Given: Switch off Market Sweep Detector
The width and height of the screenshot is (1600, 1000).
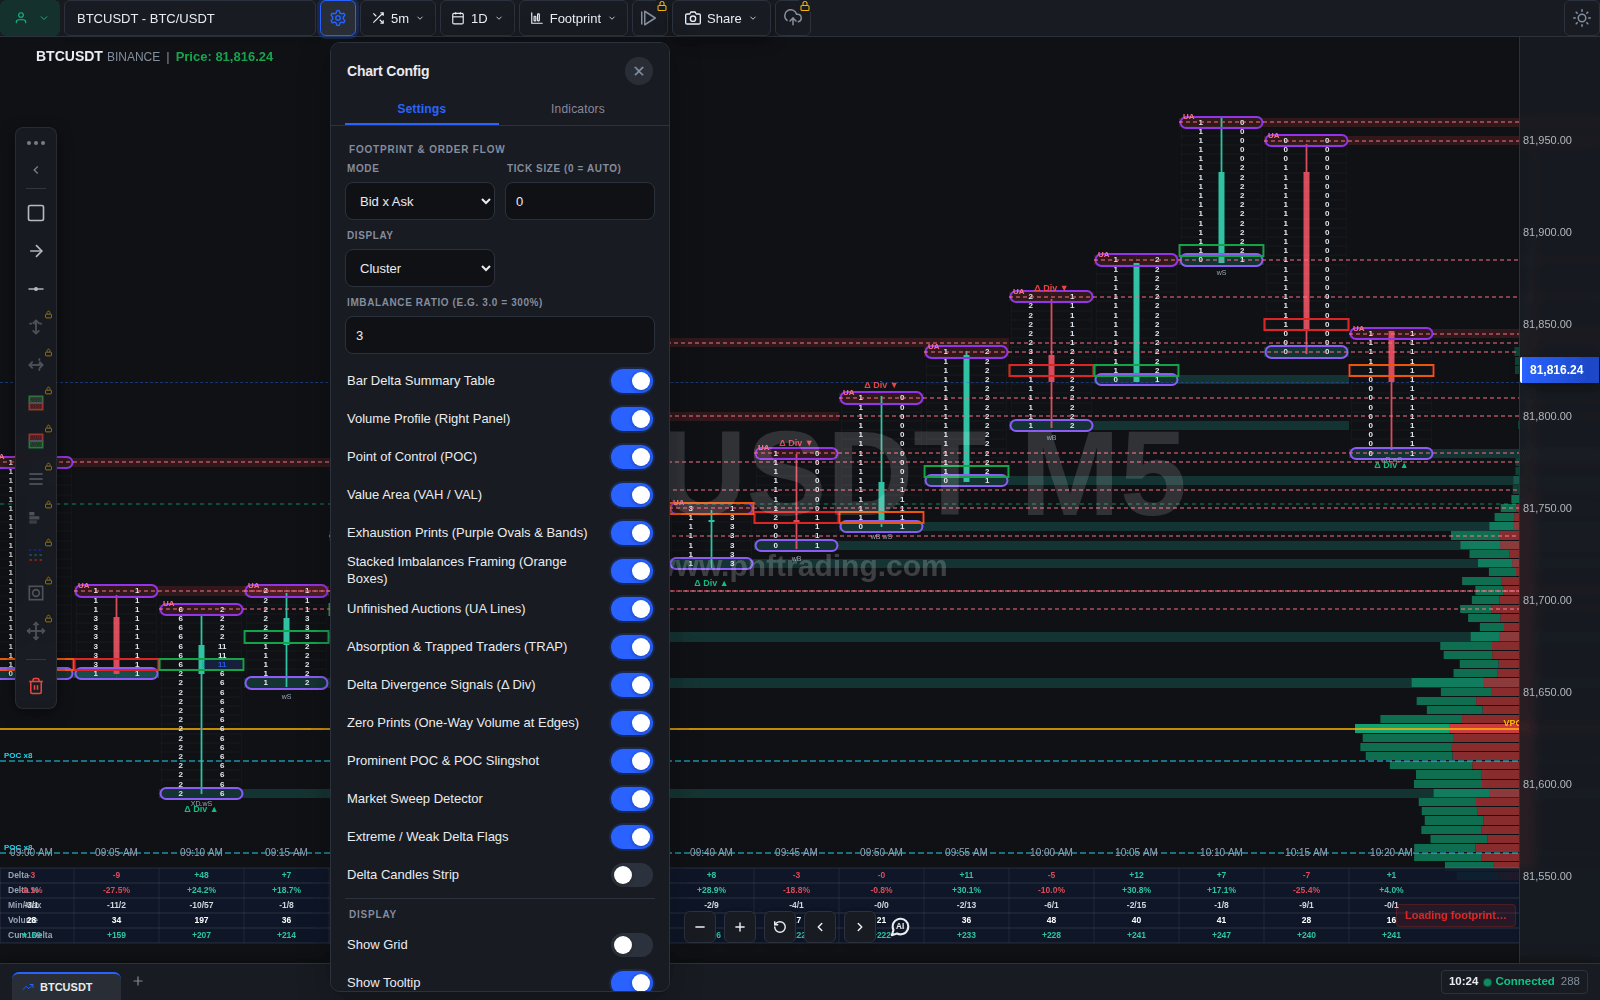Looking at the screenshot, I should pos(632,799).
